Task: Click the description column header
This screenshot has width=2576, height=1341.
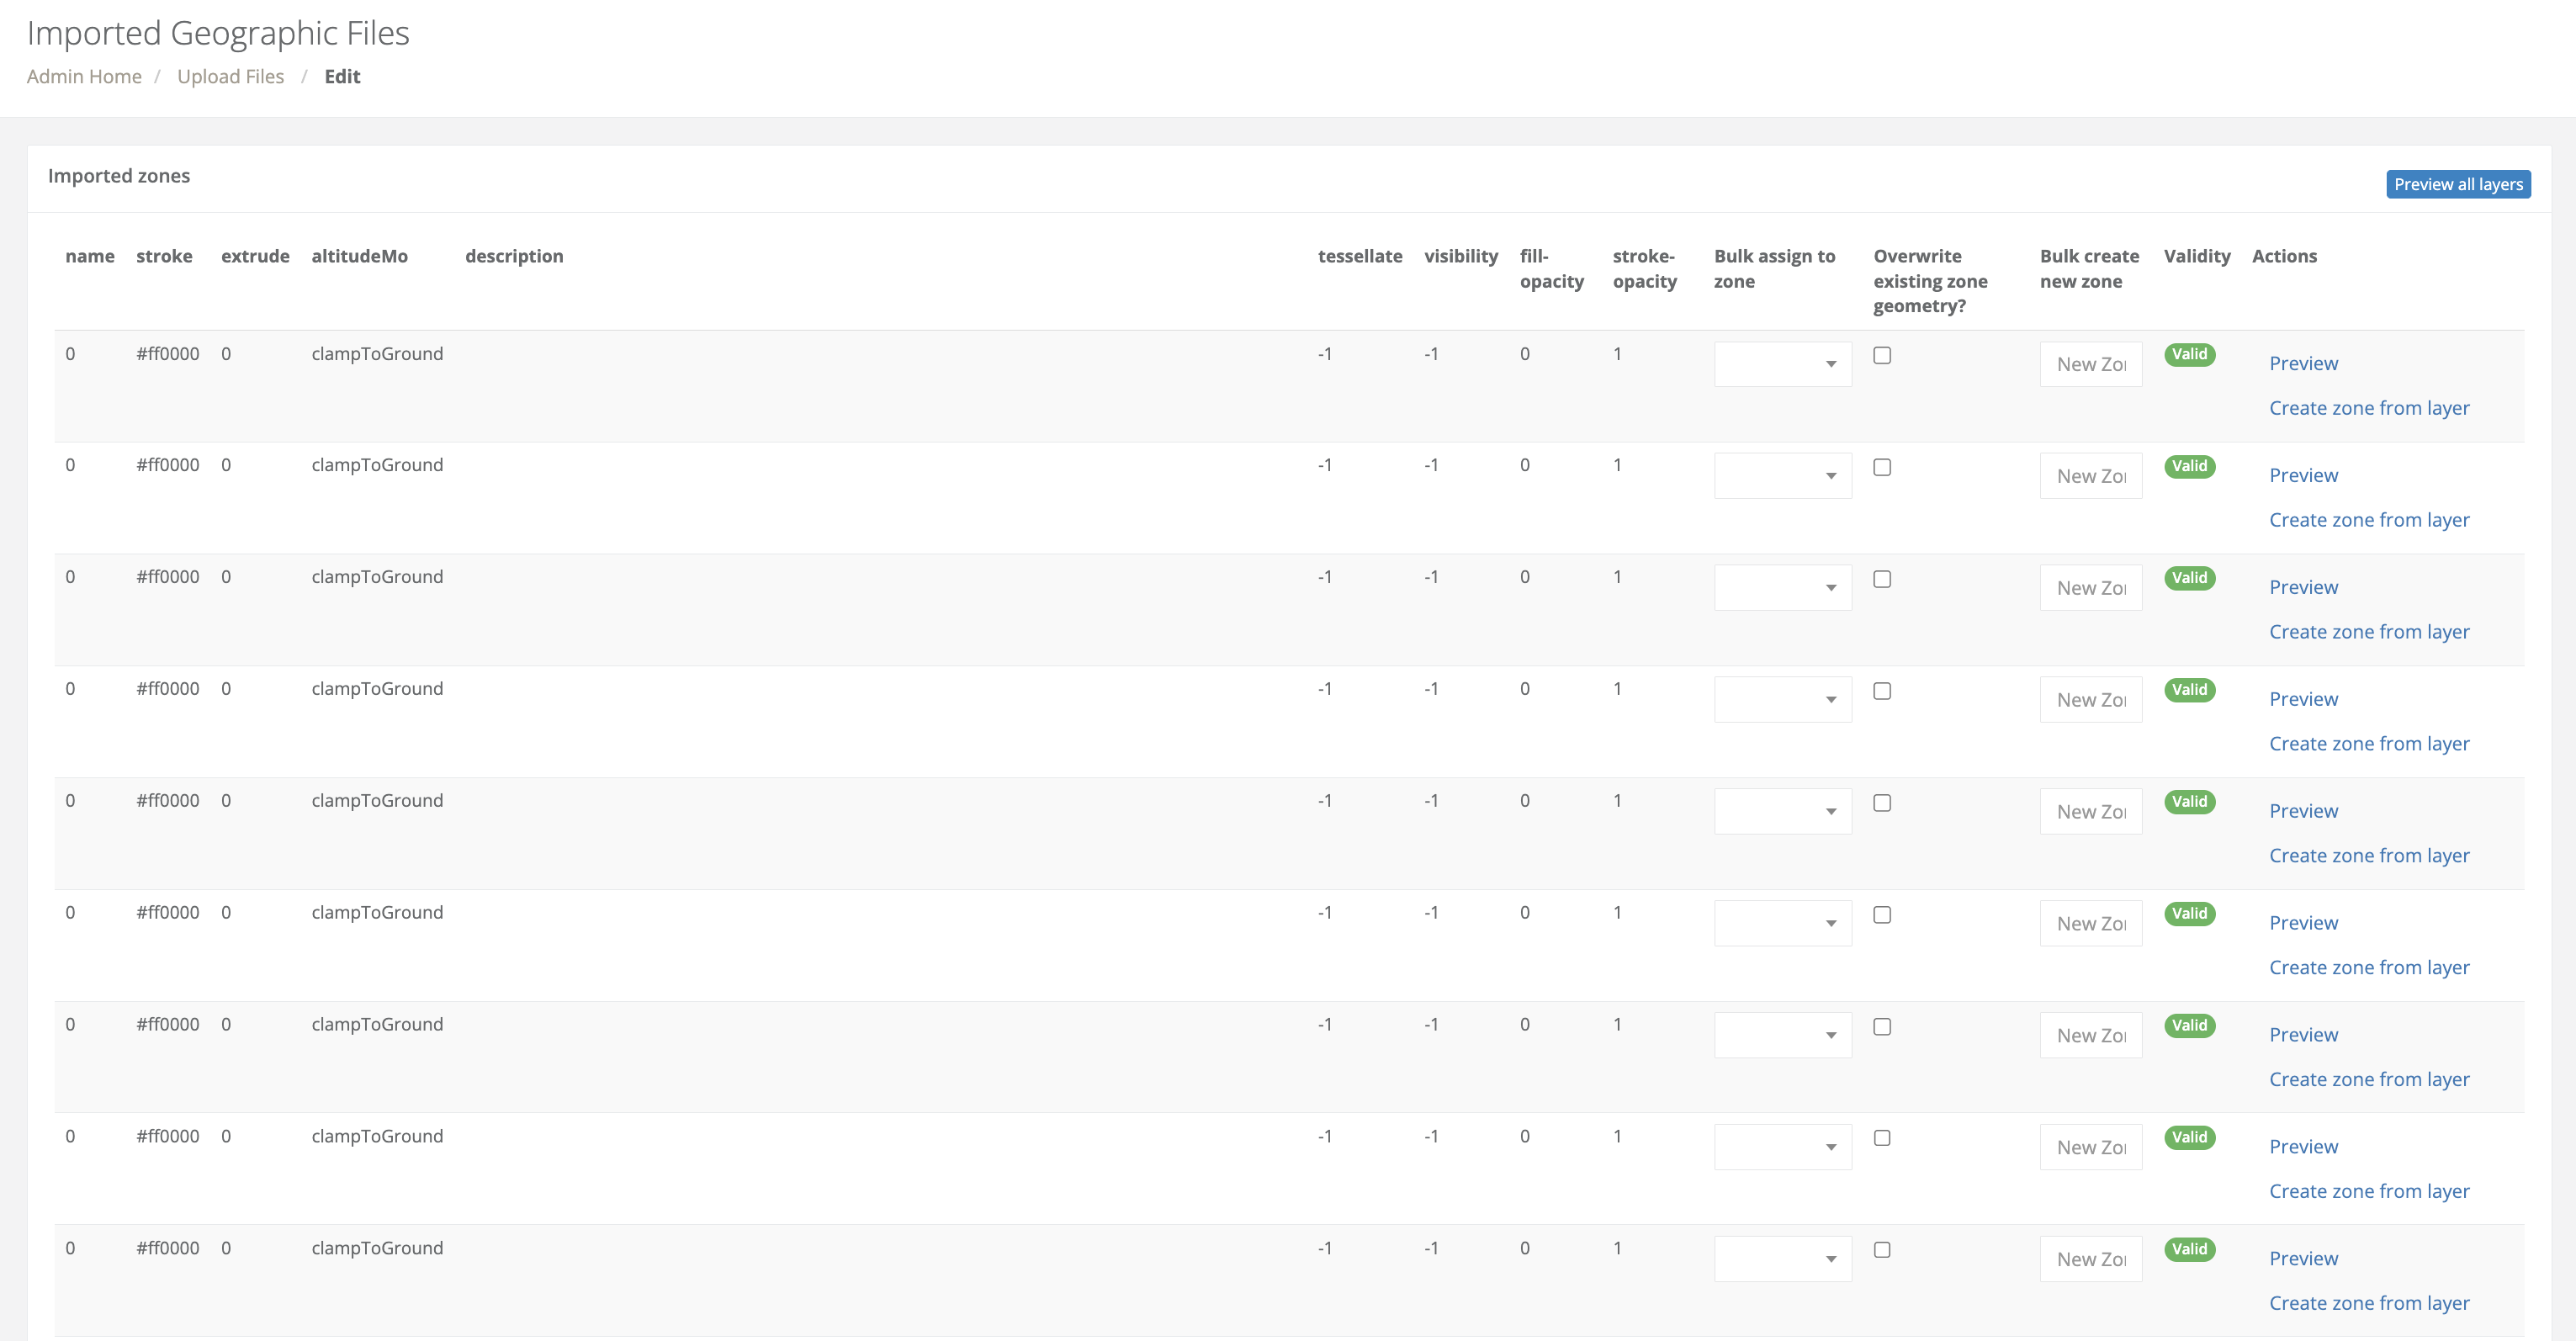Action: 514,256
